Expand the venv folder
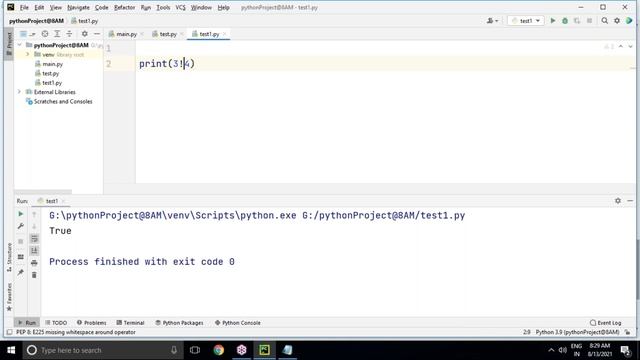This screenshot has width=640, height=360. pos(28,54)
